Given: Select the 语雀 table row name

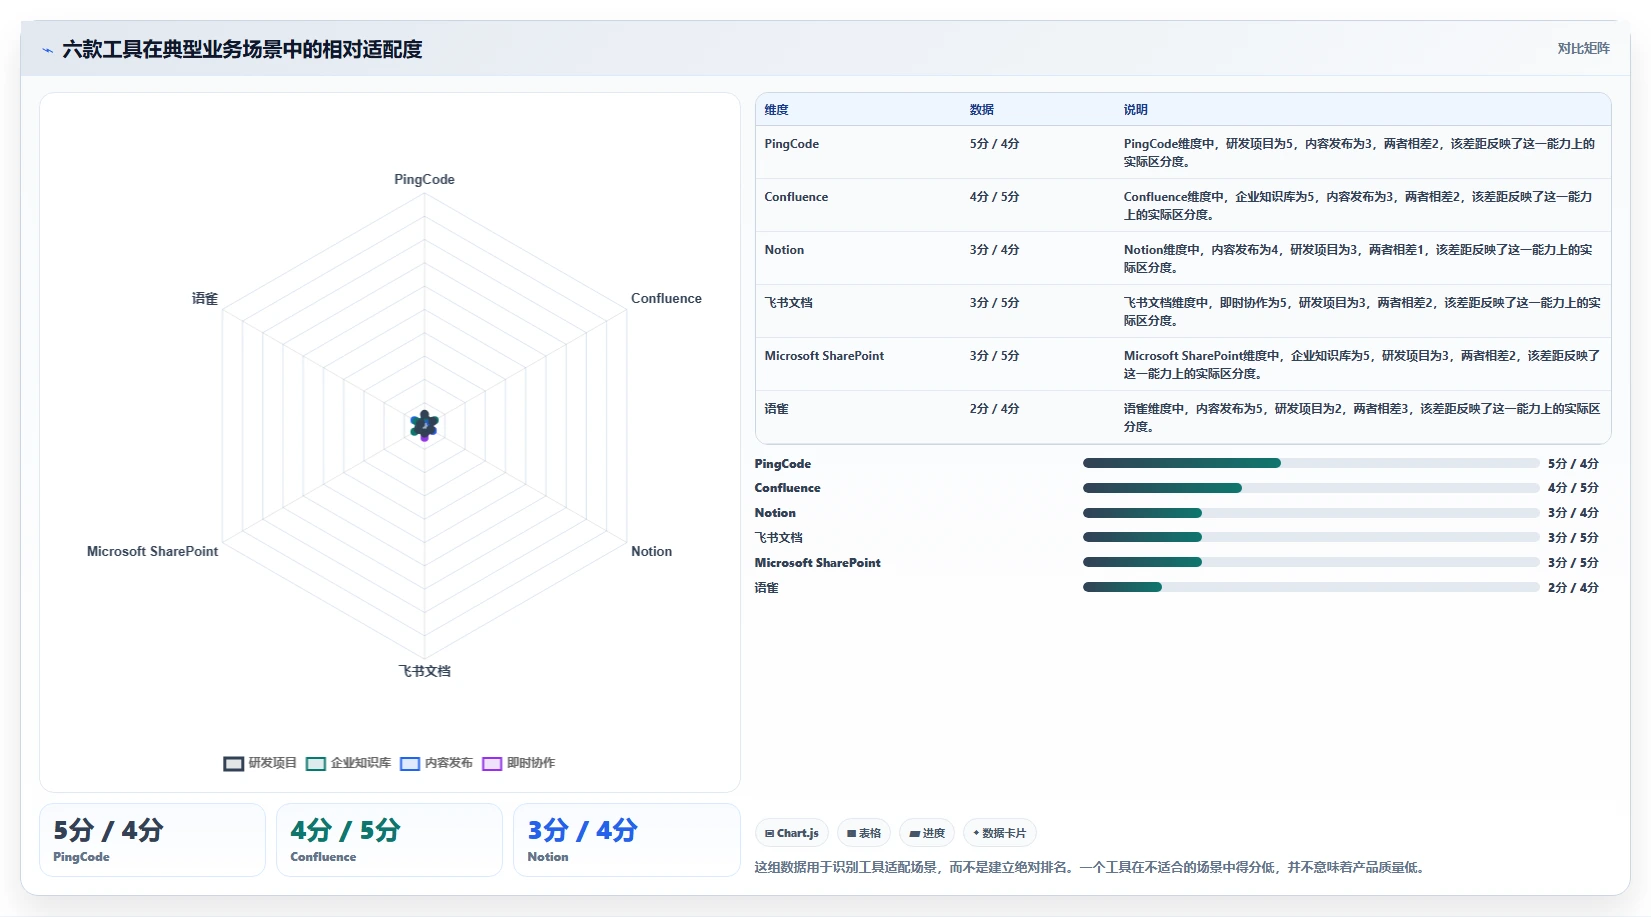Looking at the screenshot, I should 777,409.
